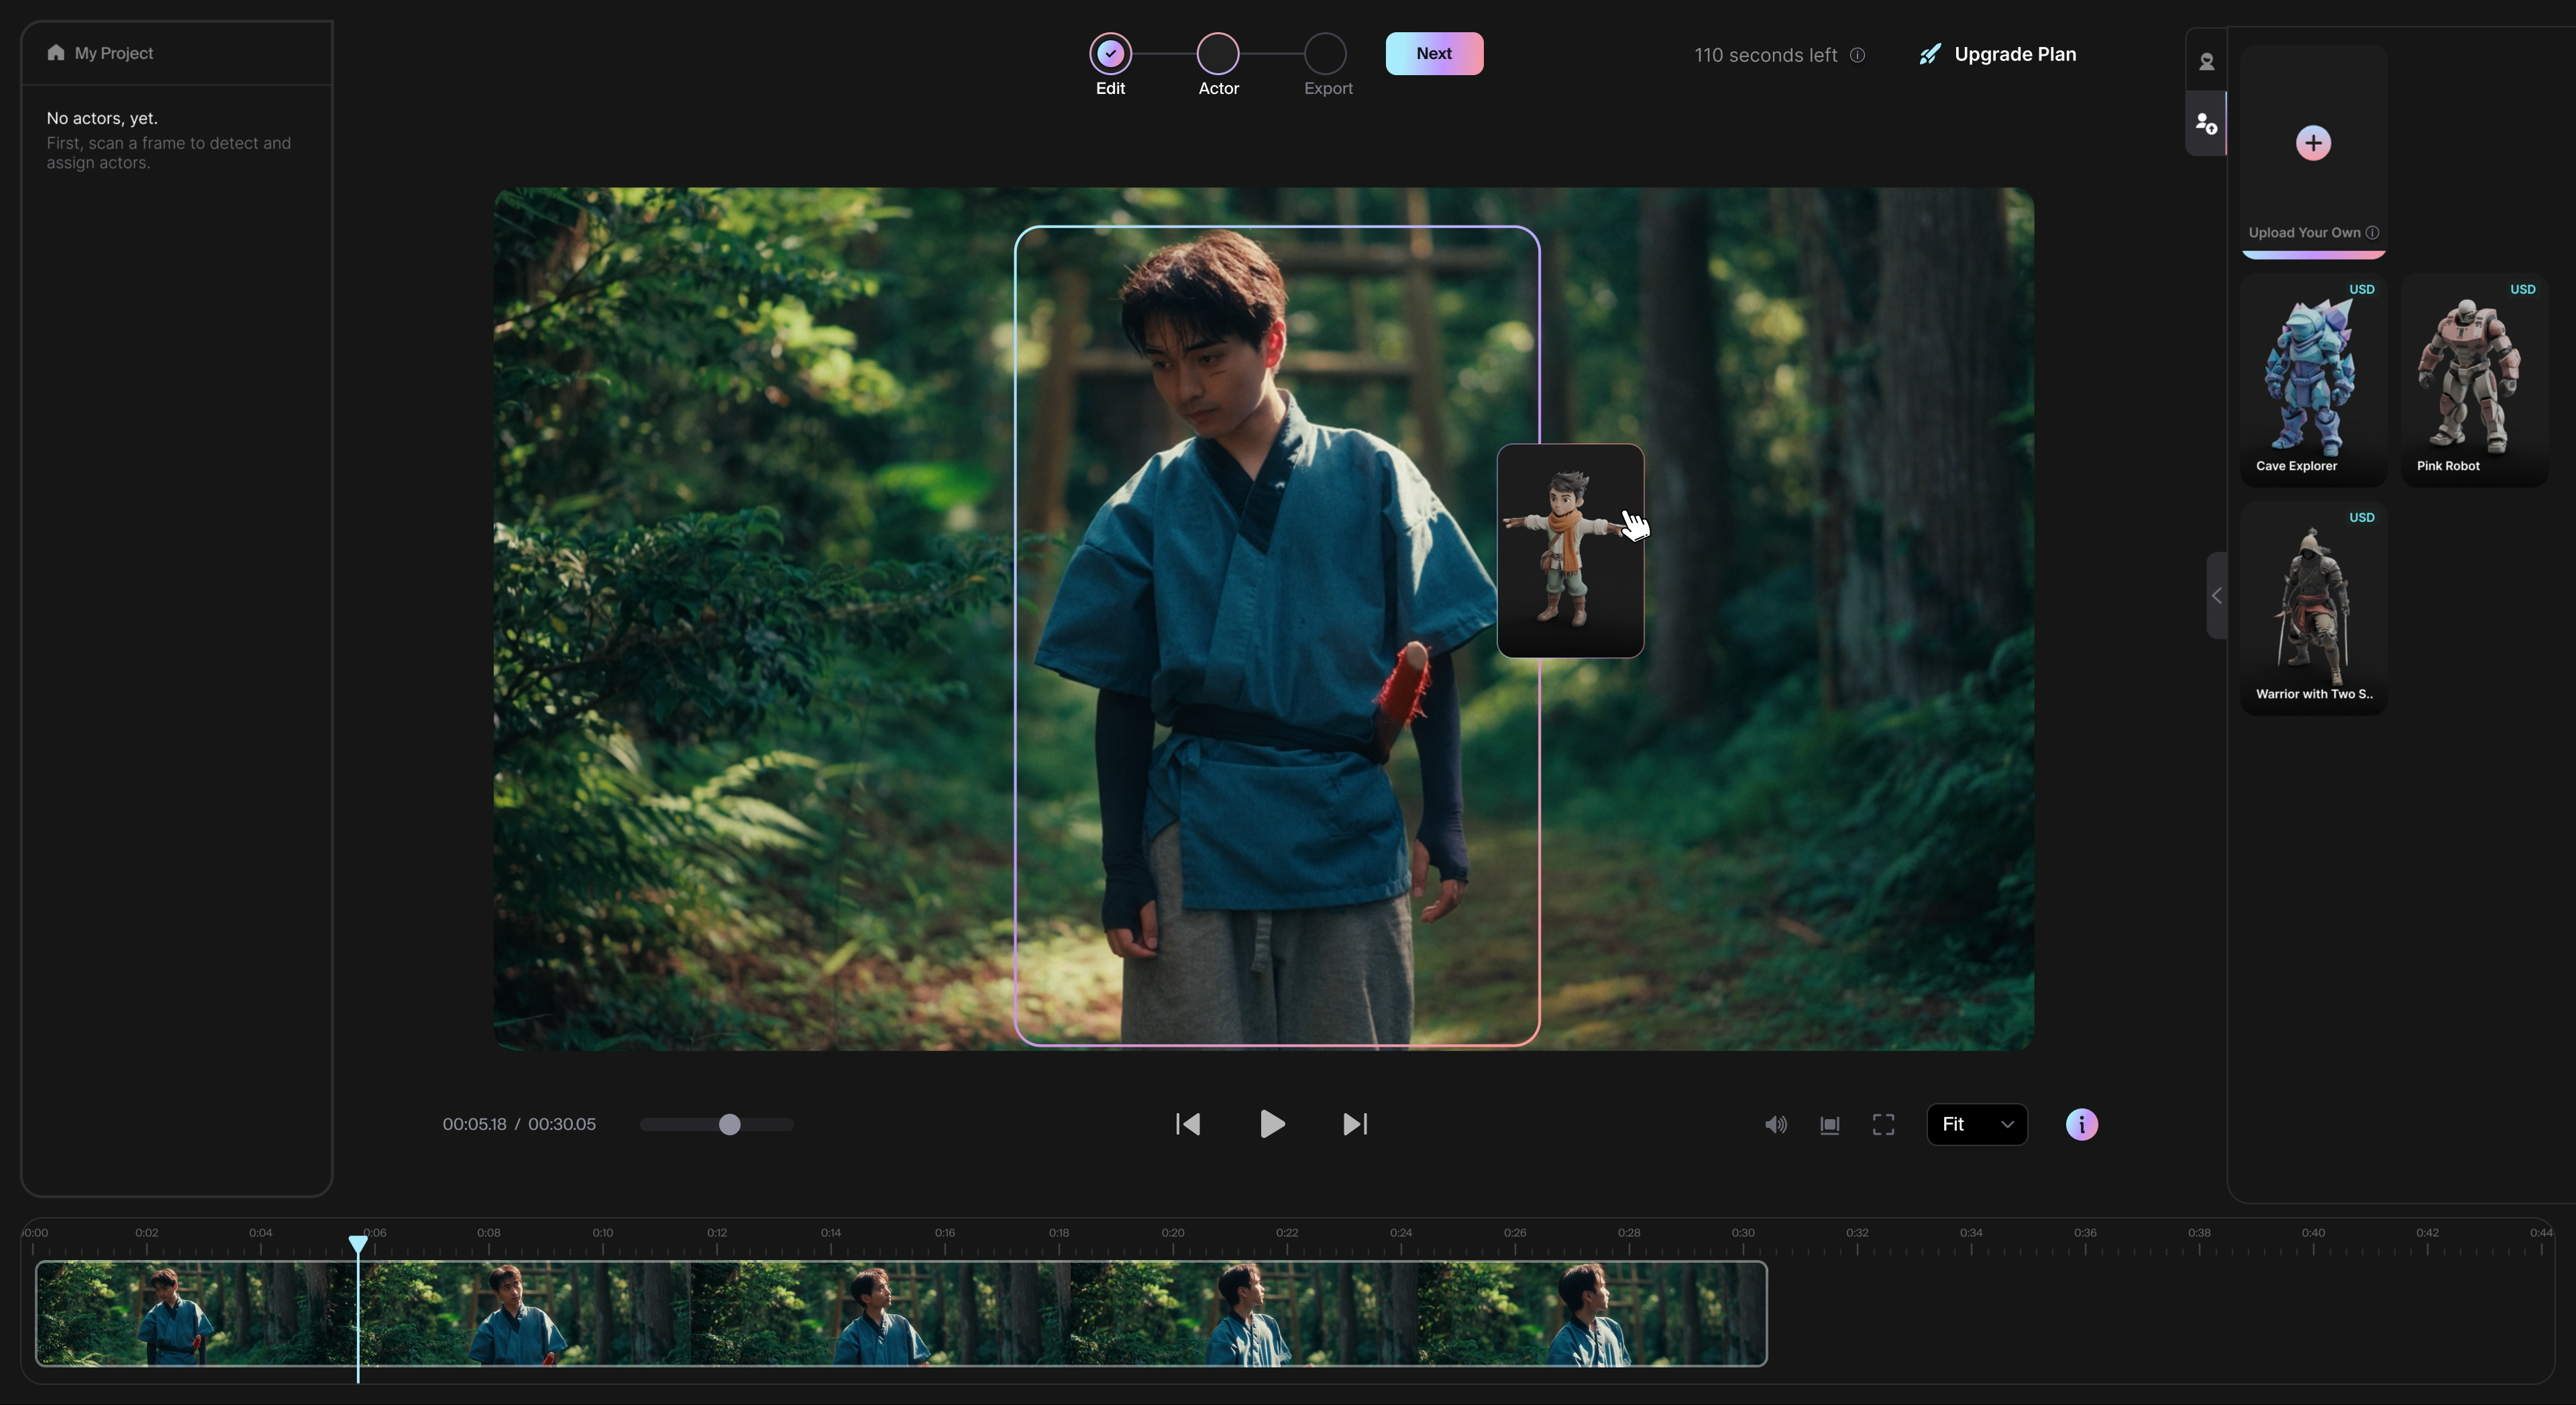Open the actor profile sidebar icon

tap(2206, 62)
